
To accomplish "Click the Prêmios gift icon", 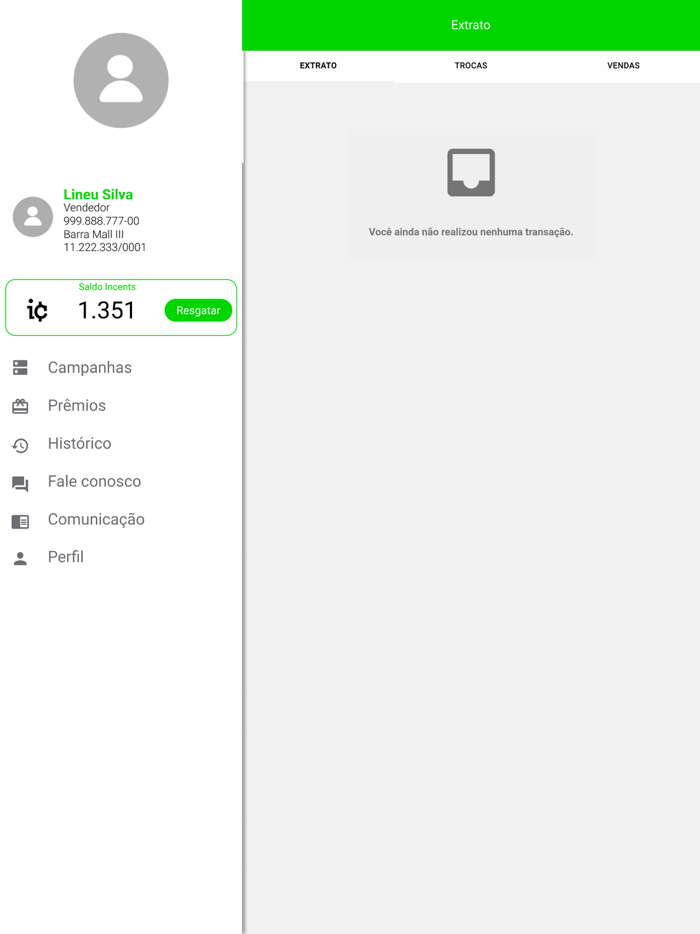I will click(20, 406).
